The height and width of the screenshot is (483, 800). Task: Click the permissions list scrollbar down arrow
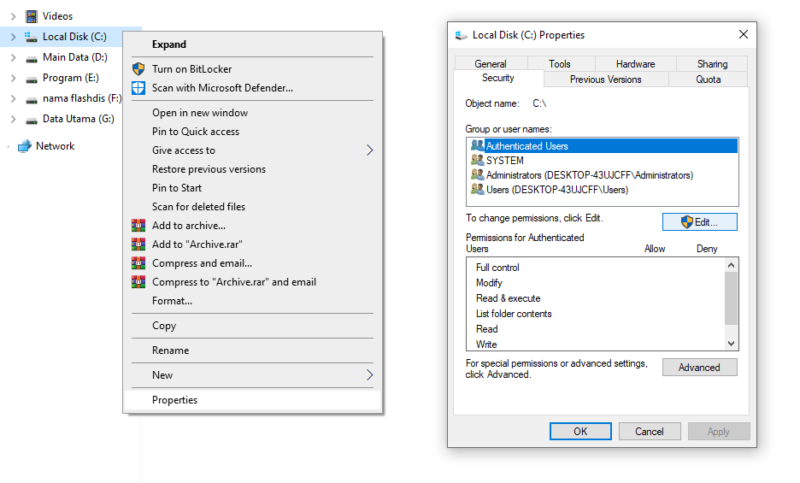coord(731,344)
